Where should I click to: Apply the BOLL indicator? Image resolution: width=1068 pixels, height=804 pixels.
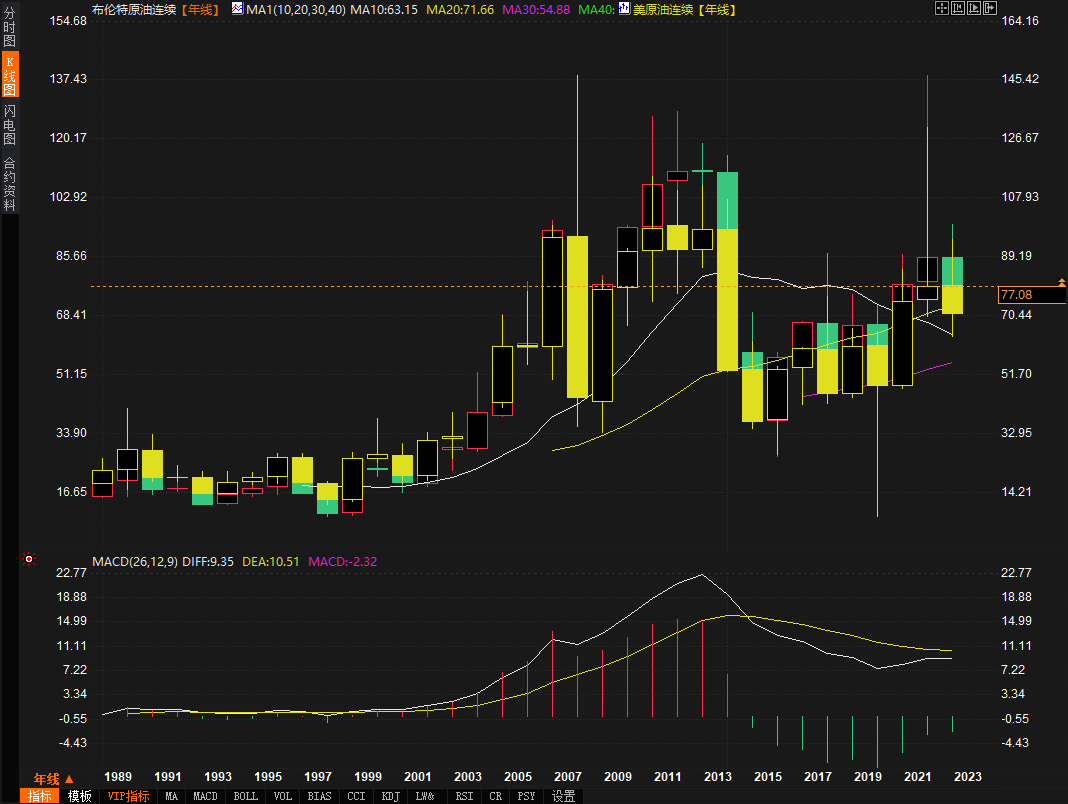tap(244, 796)
